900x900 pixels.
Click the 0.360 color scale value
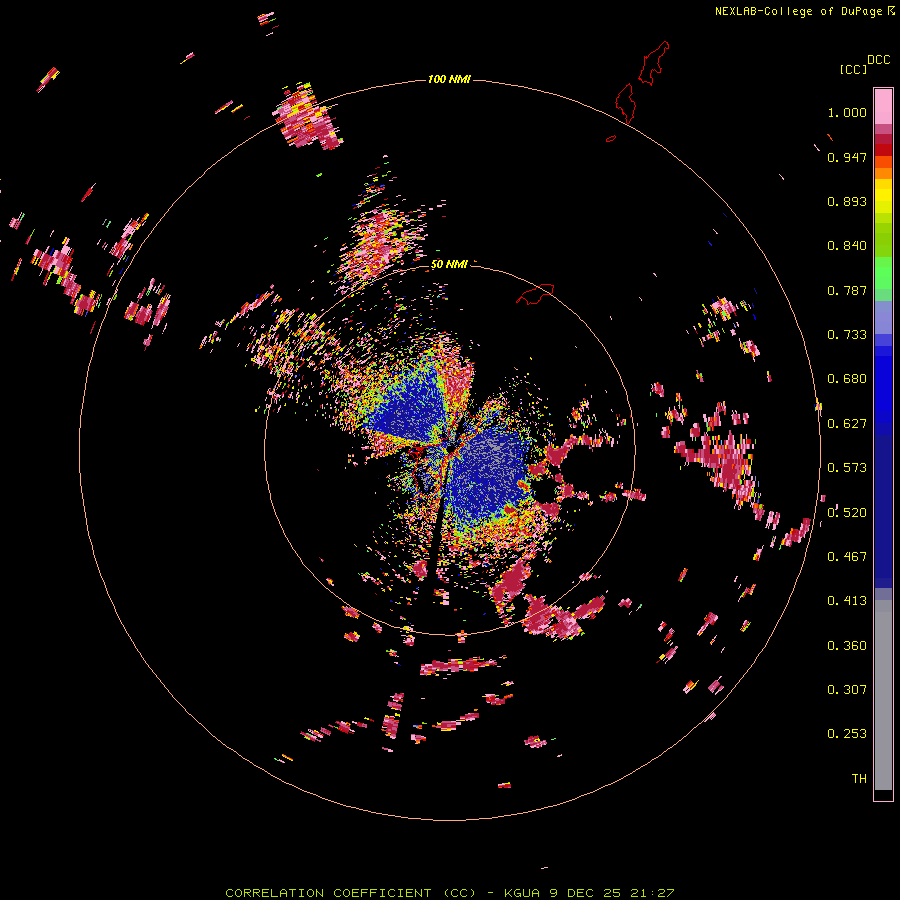point(847,645)
